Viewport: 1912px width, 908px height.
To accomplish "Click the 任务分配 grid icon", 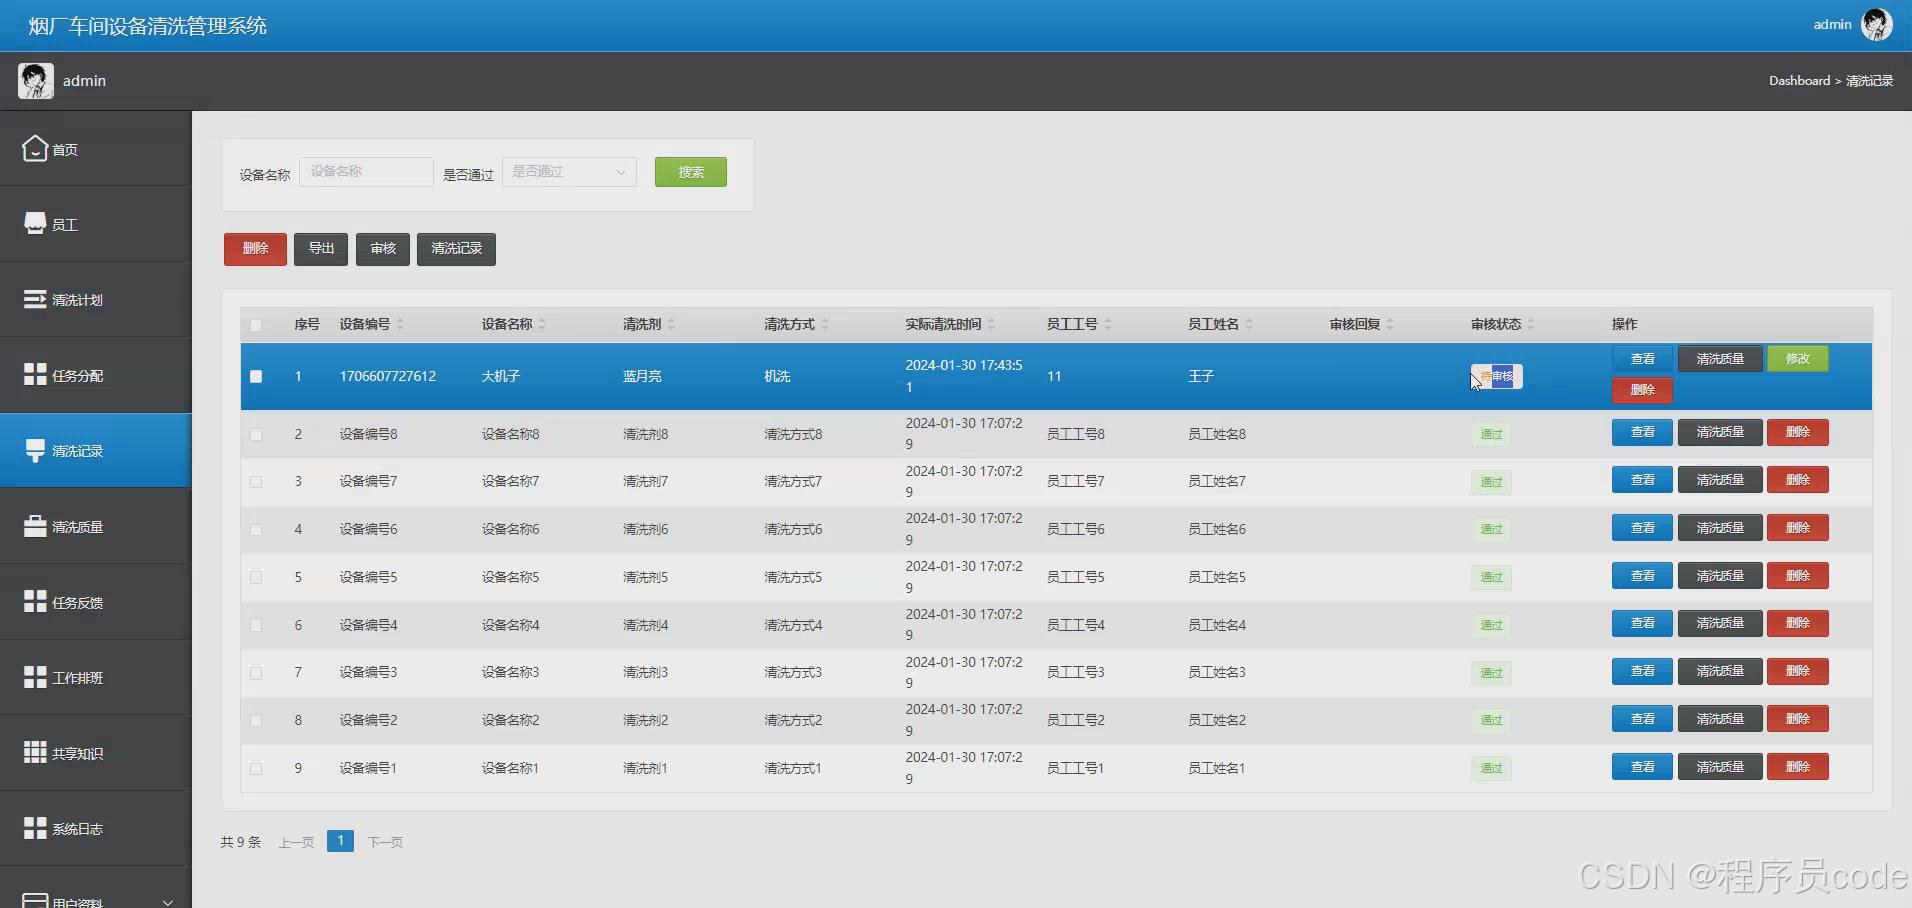I will point(35,374).
